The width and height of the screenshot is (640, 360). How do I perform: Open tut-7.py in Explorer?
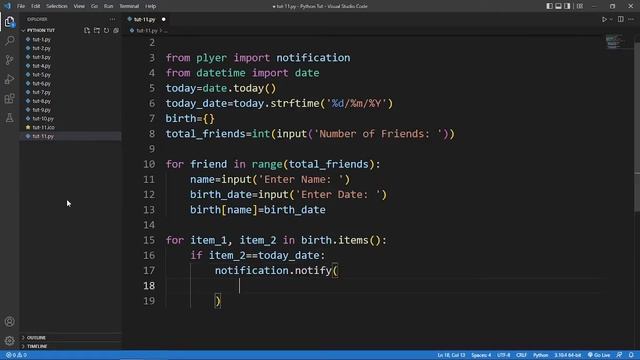41,92
